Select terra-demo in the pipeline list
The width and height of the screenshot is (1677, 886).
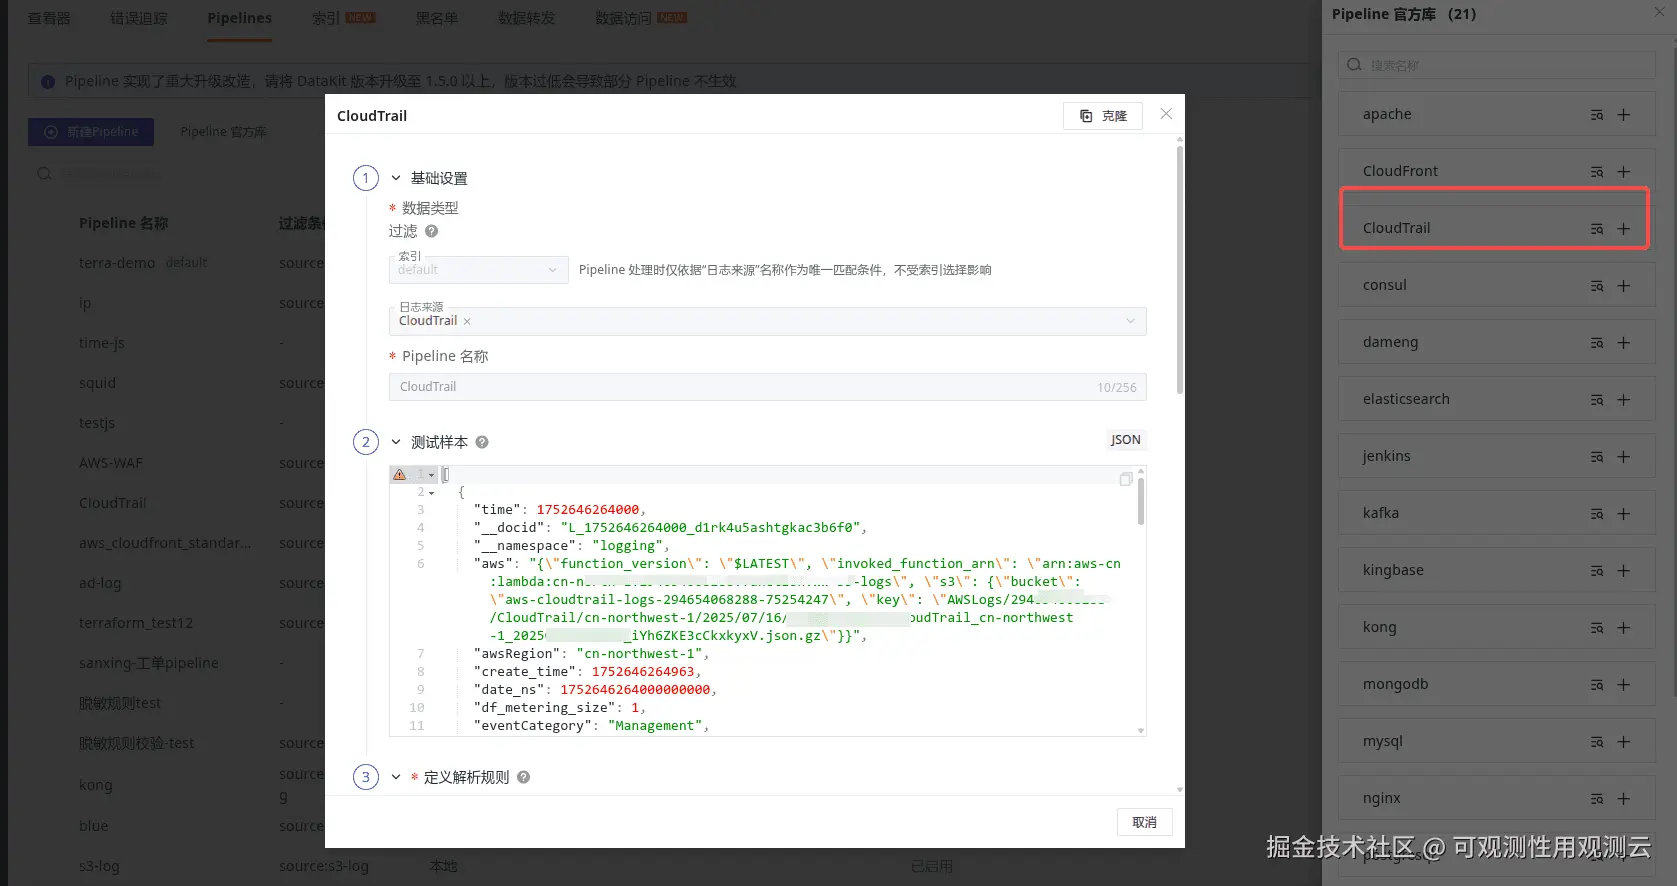coord(117,263)
